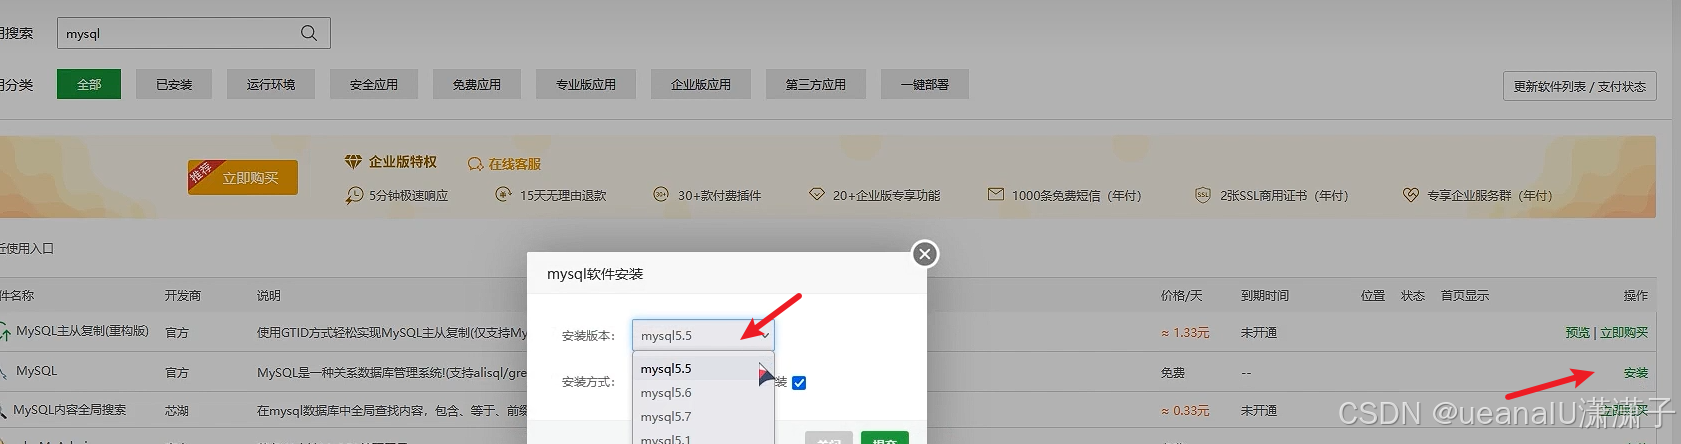This screenshot has width=1681, height=444.
Task: Click the MySQL内容全局搜索 row icon
Action: tap(4, 410)
